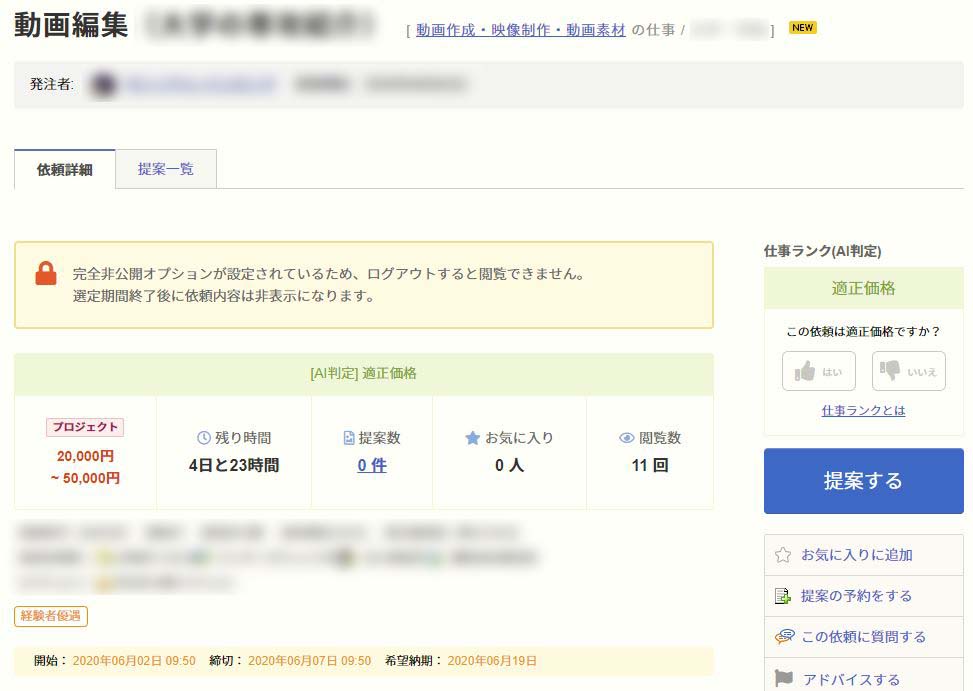Viewport: 973px width, 691px height.
Task: Select お気に入りに追加 in the side menu
Action: 864,555
